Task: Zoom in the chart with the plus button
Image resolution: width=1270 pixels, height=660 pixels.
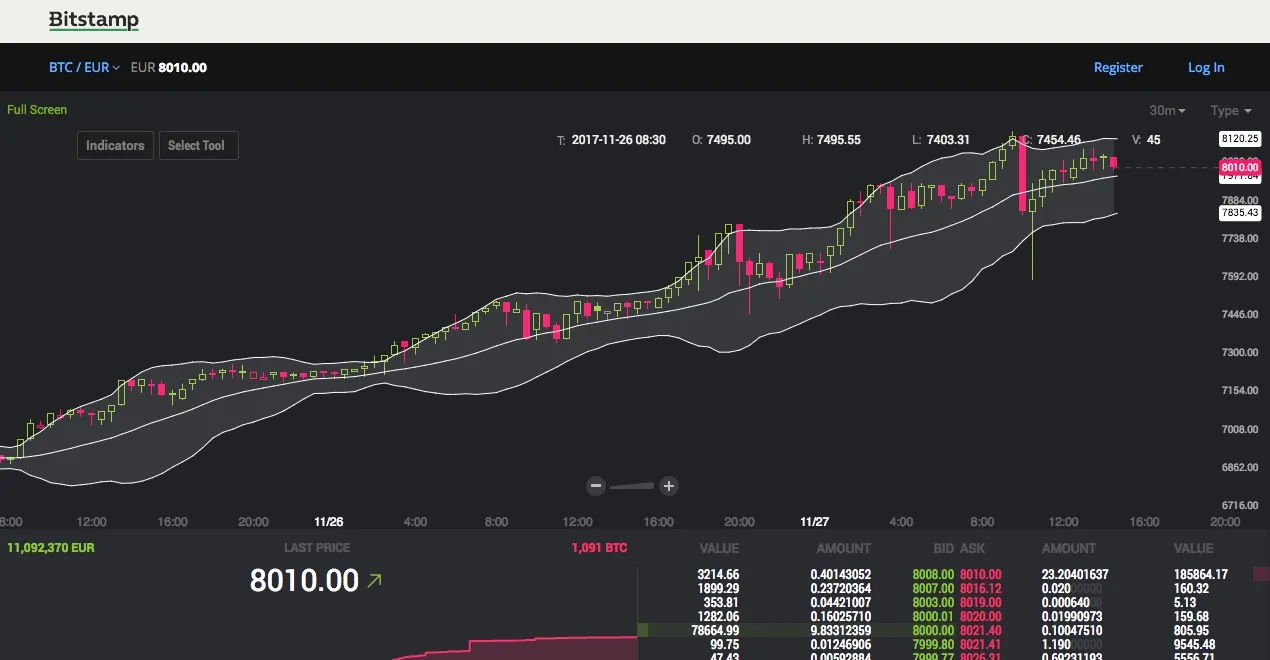Action: tap(669, 486)
